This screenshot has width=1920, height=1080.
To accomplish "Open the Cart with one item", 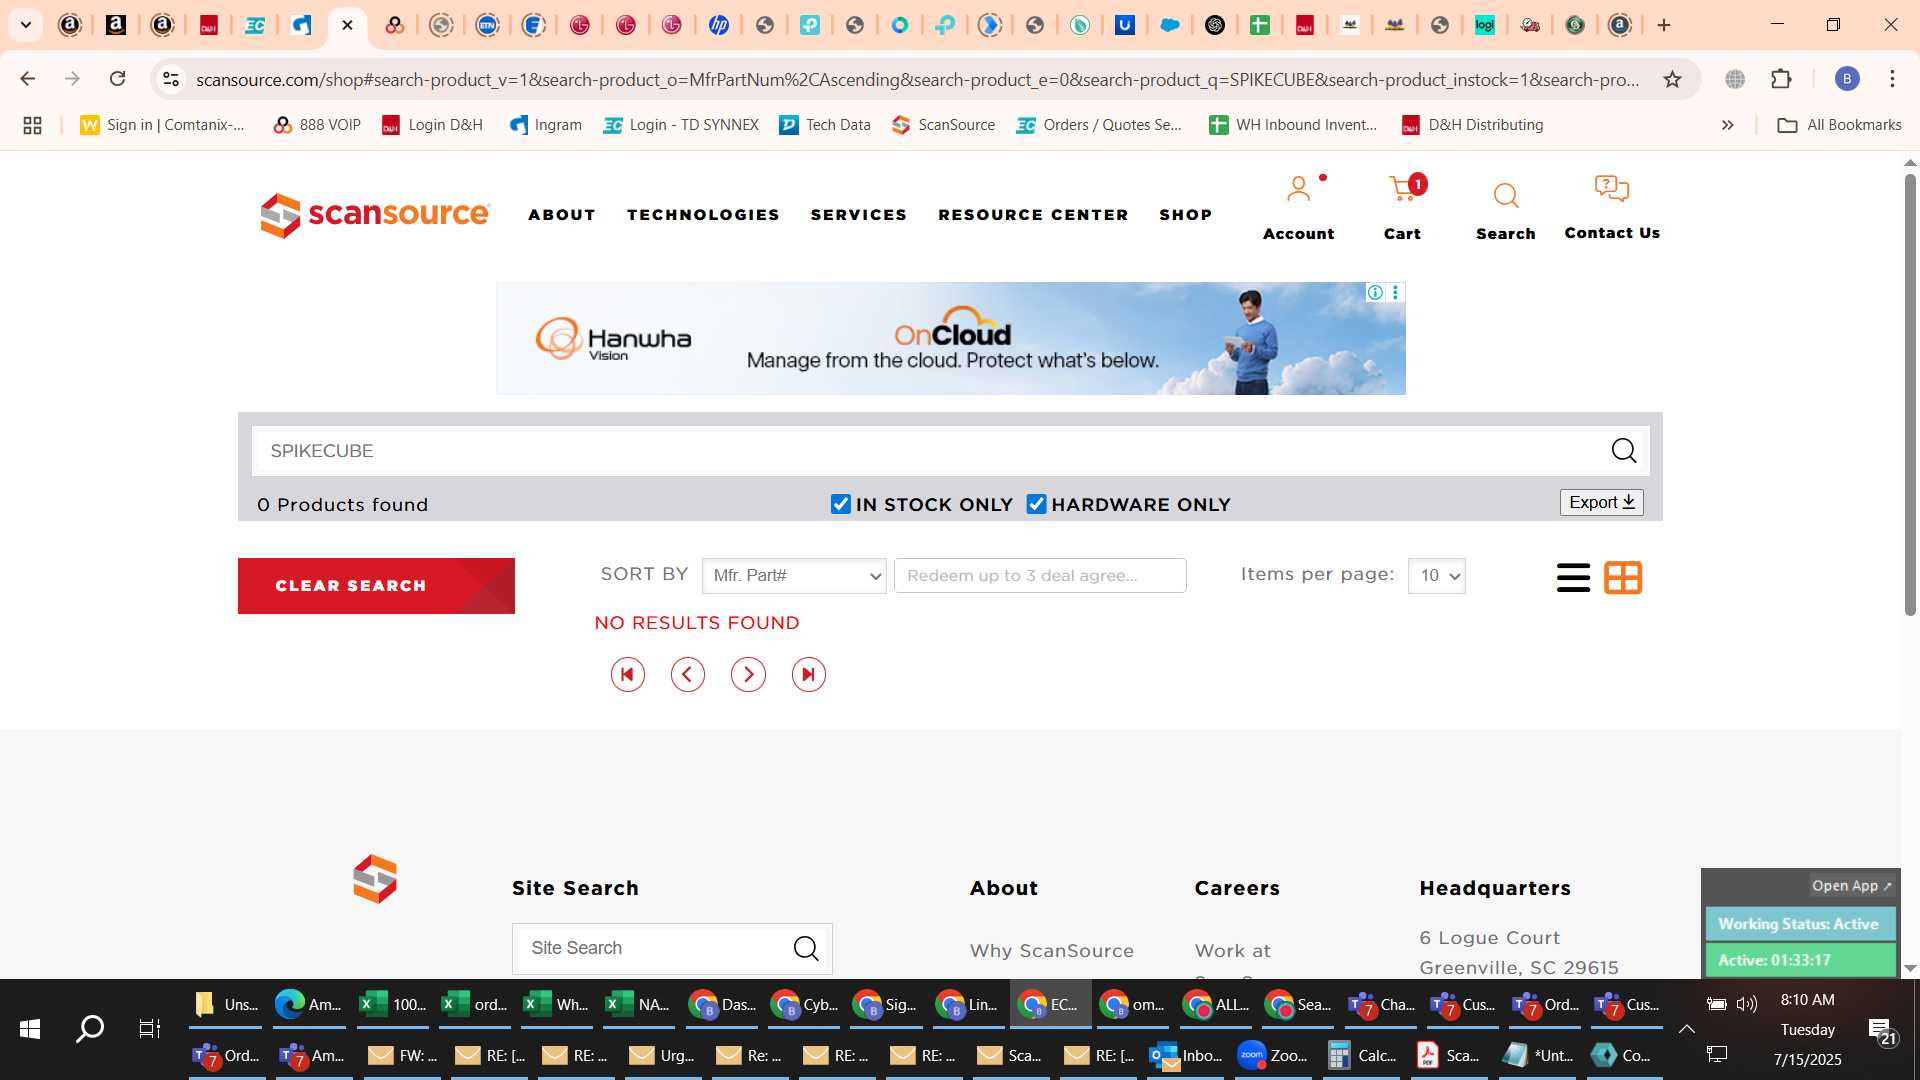I will 1403,189.
